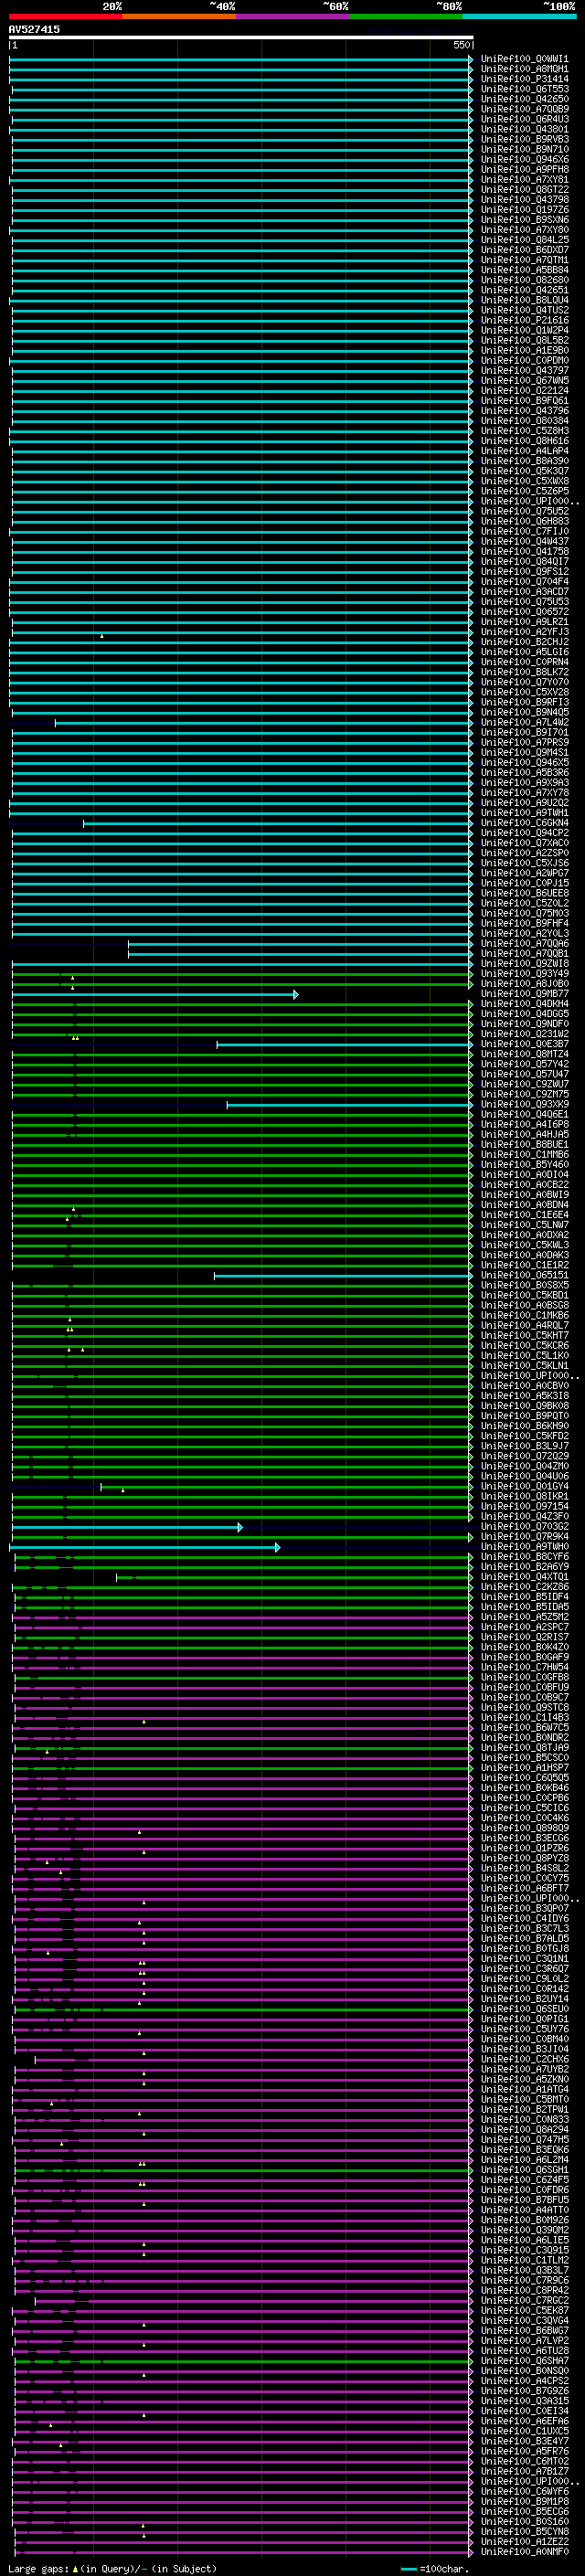Image resolution: width=585 pixels, height=2576 pixels.
Task: Select the UniRef100_Q93Y49 label
Action: click(524, 974)
